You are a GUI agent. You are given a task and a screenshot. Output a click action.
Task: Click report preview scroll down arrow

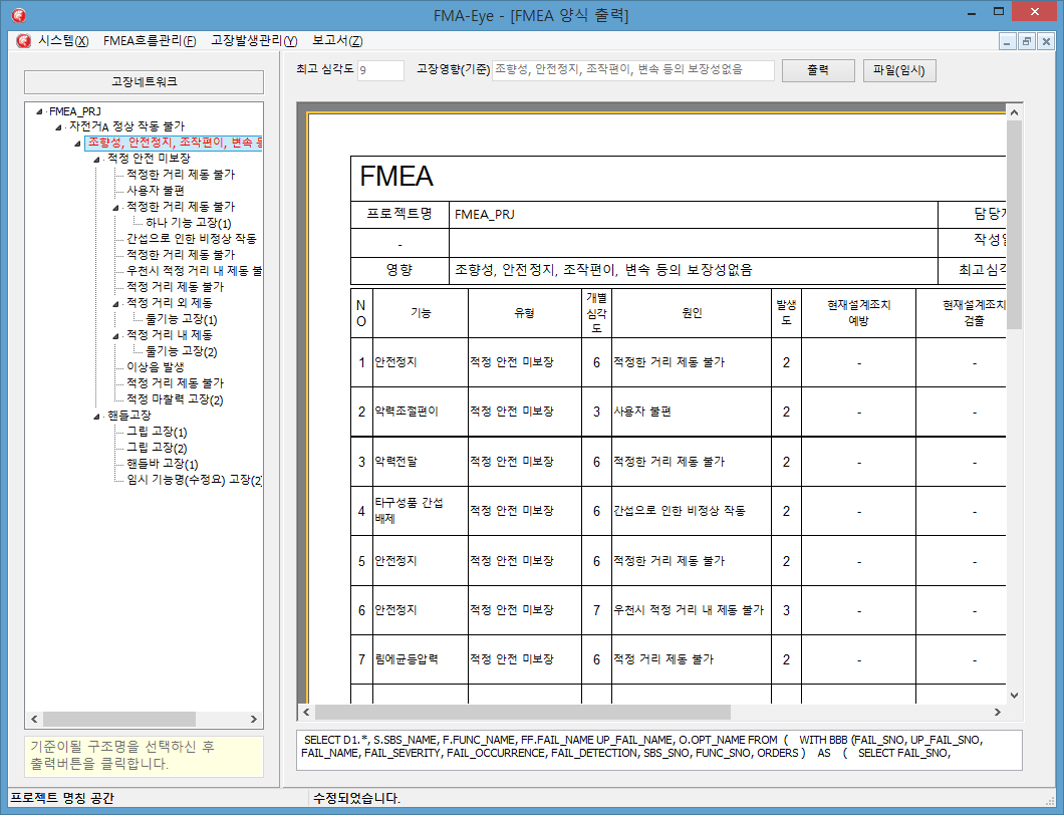[x=1014, y=696]
